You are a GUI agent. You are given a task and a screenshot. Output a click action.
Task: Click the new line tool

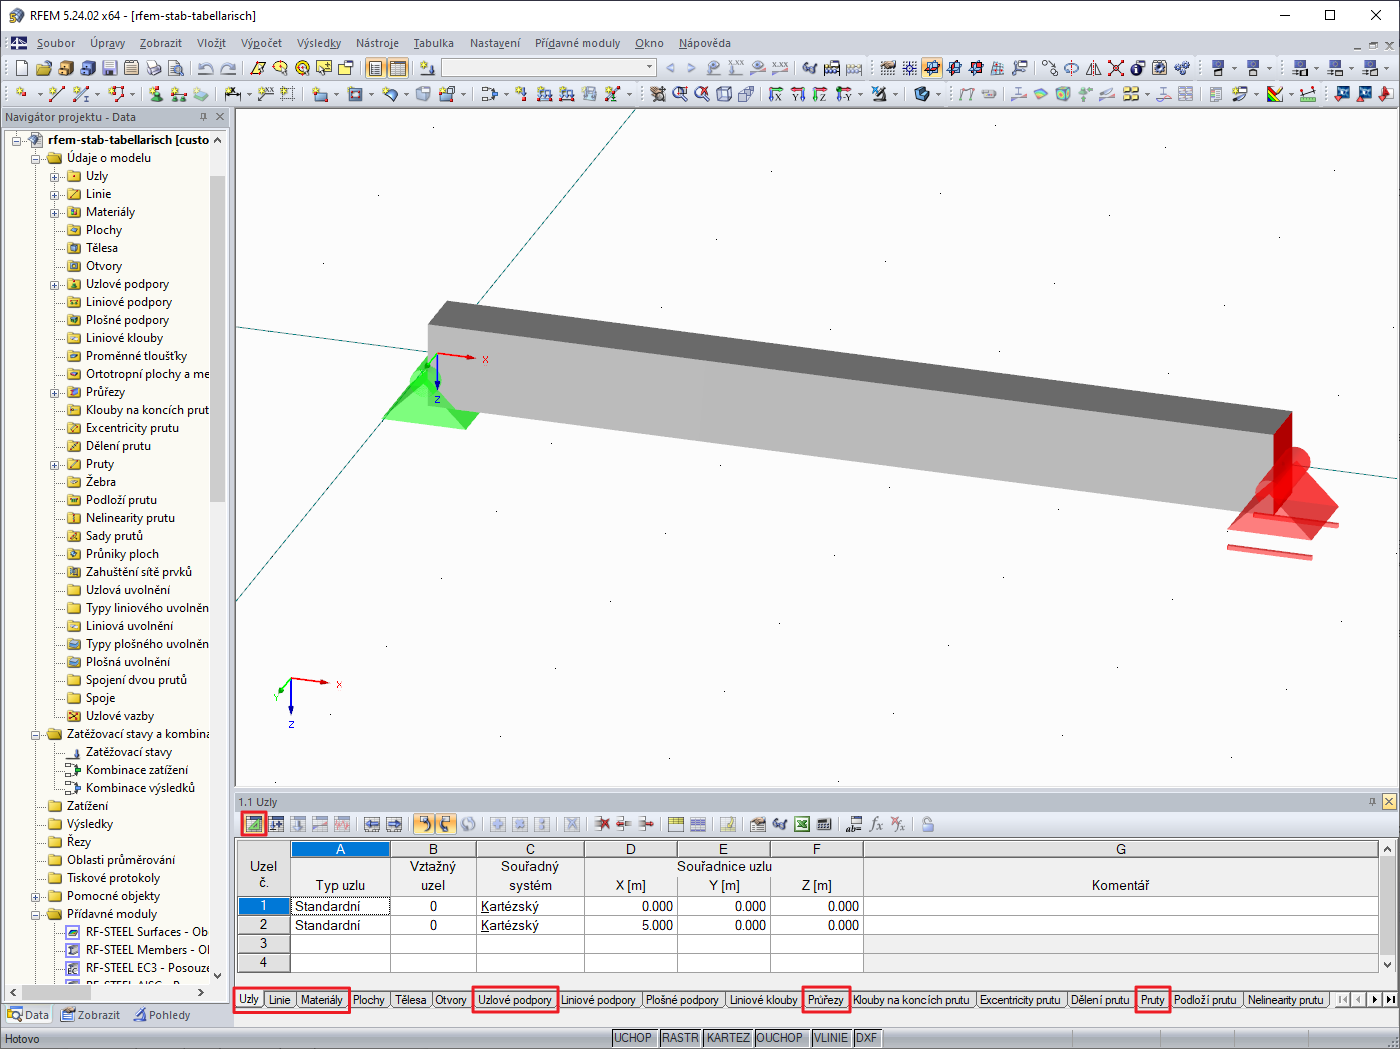pos(56,94)
